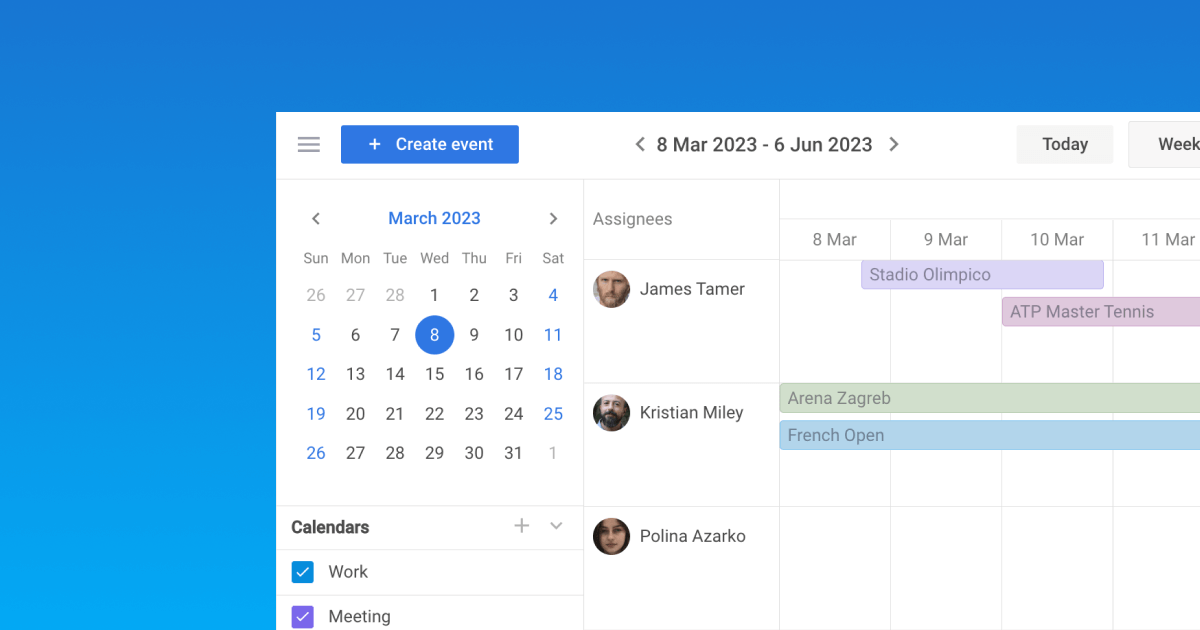Open month picker via March 2023 heading
The image size is (1200, 630).
(x=434, y=218)
